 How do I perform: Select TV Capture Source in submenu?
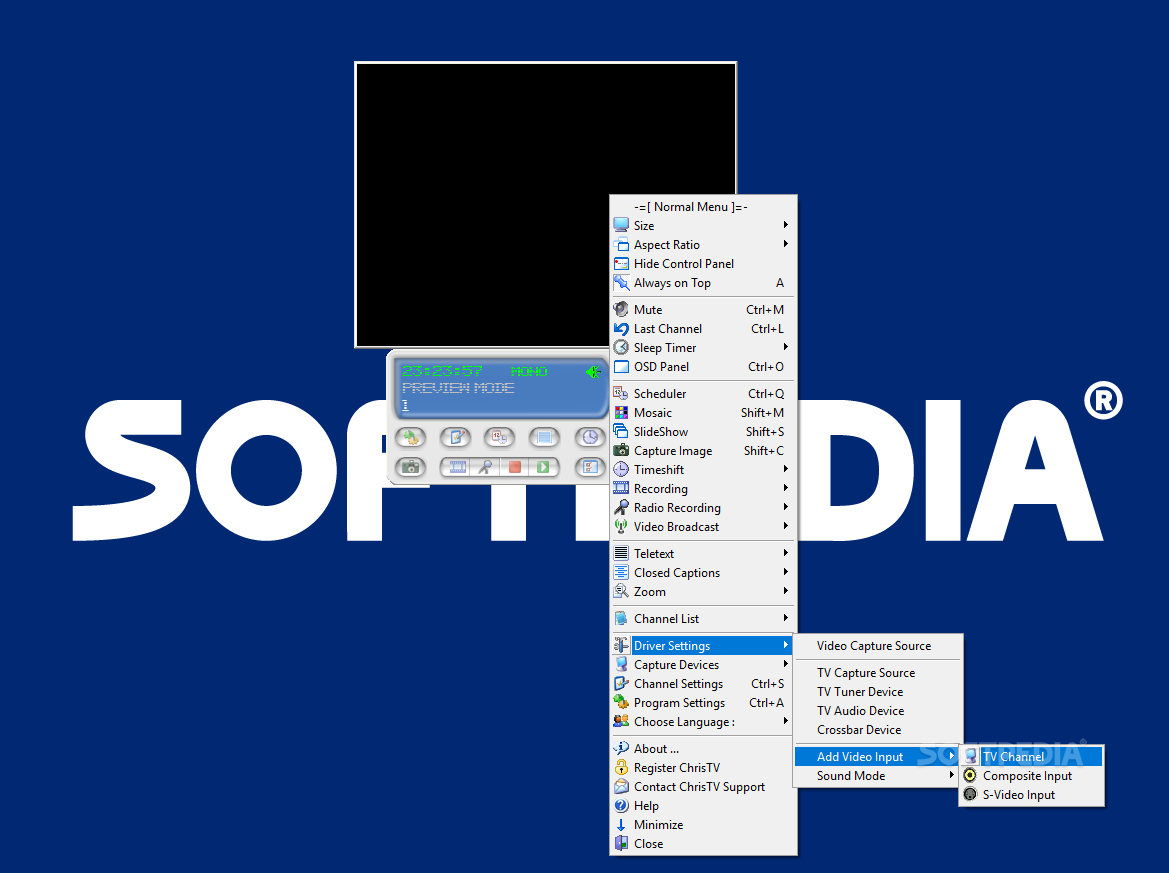coord(878,673)
